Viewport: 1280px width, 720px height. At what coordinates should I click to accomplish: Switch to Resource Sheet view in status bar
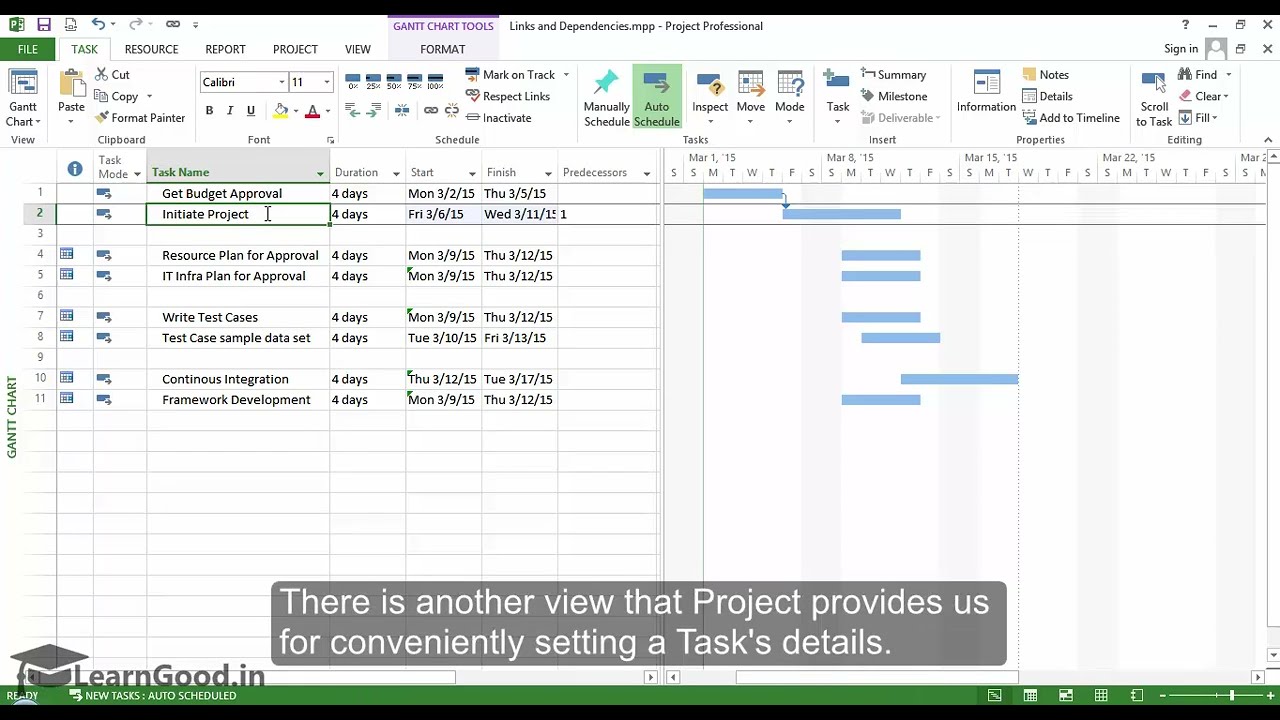[1101, 695]
